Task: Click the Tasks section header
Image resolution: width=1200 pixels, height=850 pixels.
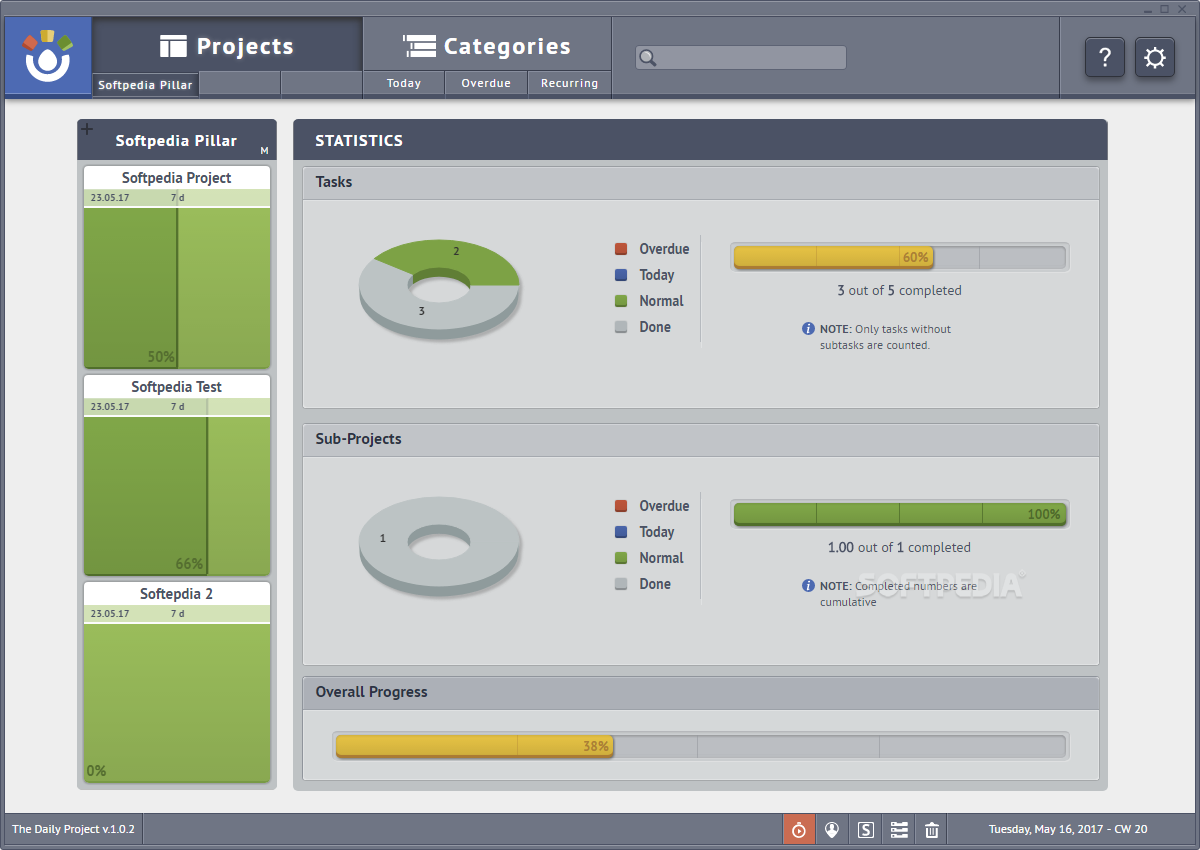Action: (x=701, y=182)
